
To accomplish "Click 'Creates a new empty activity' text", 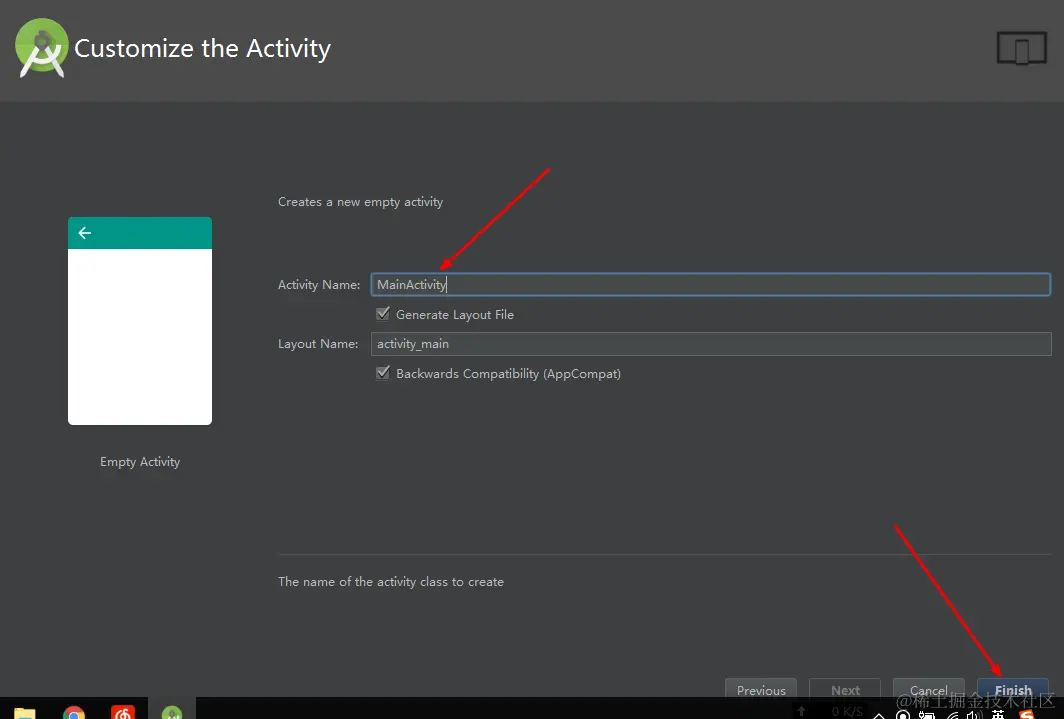I will click(x=360, y=201).
